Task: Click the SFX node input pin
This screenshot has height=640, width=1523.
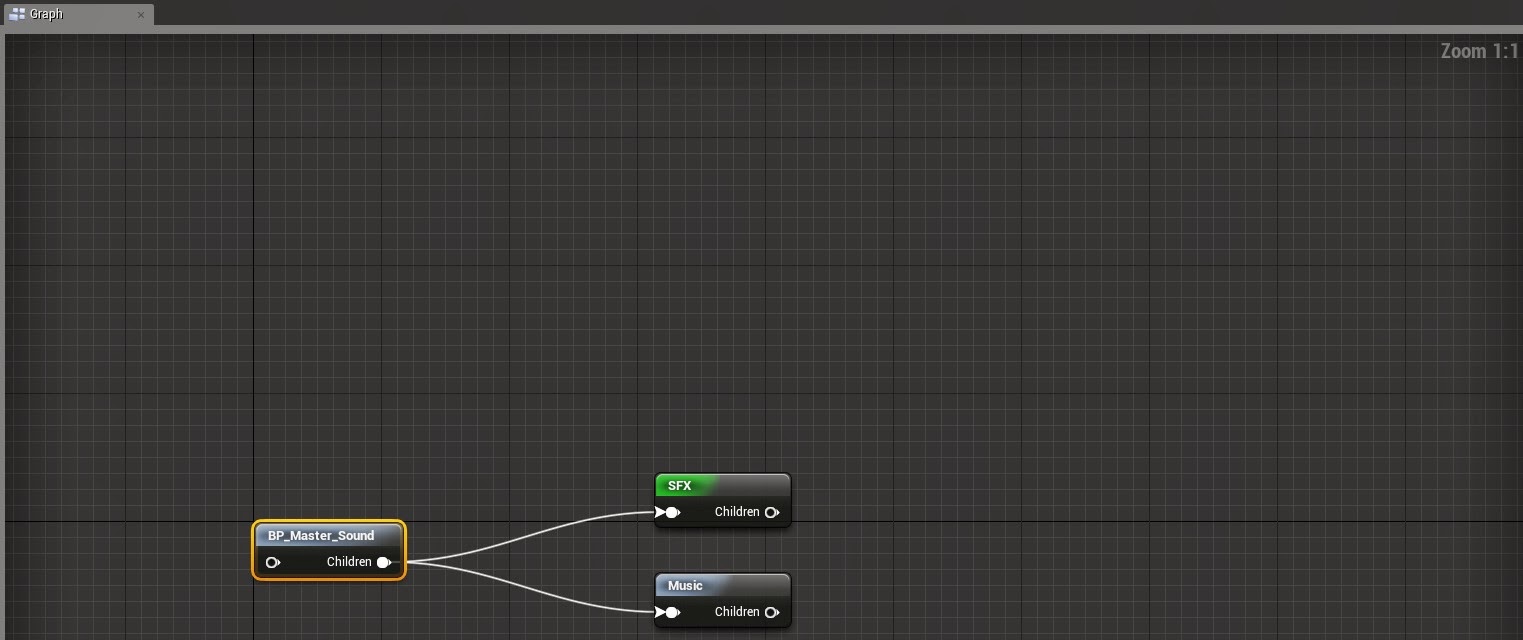Action: (668, 513)
